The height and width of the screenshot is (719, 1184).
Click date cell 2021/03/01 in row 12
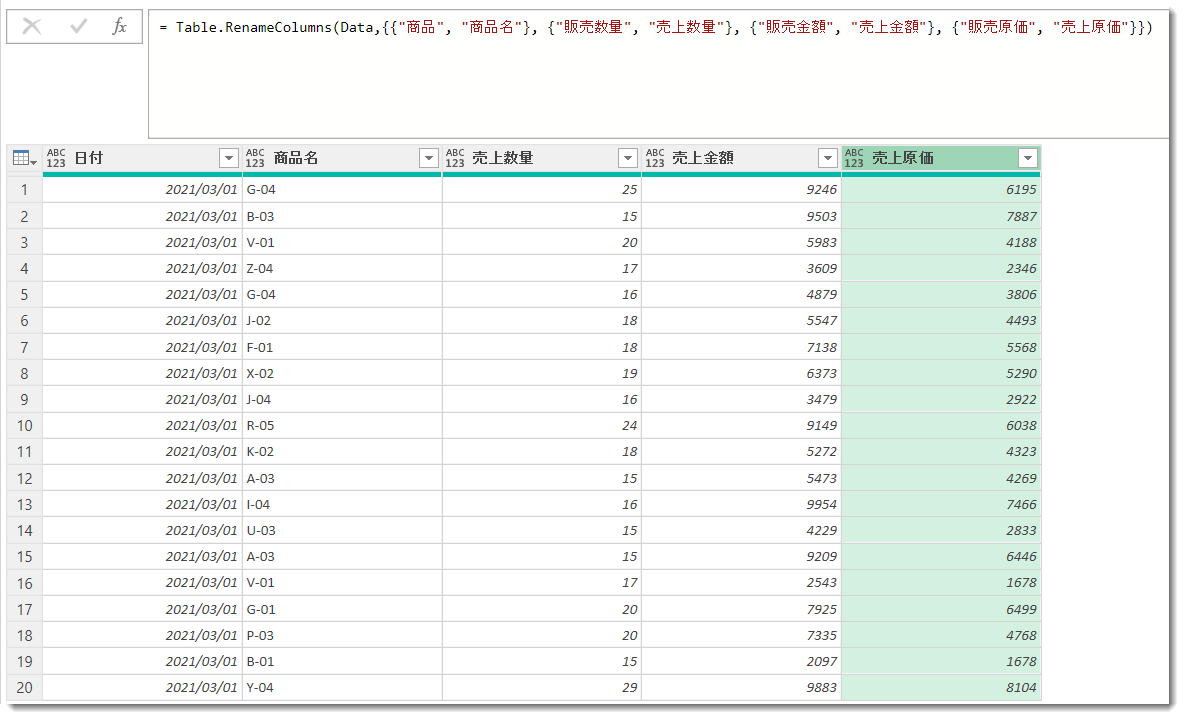pos(142,478)
